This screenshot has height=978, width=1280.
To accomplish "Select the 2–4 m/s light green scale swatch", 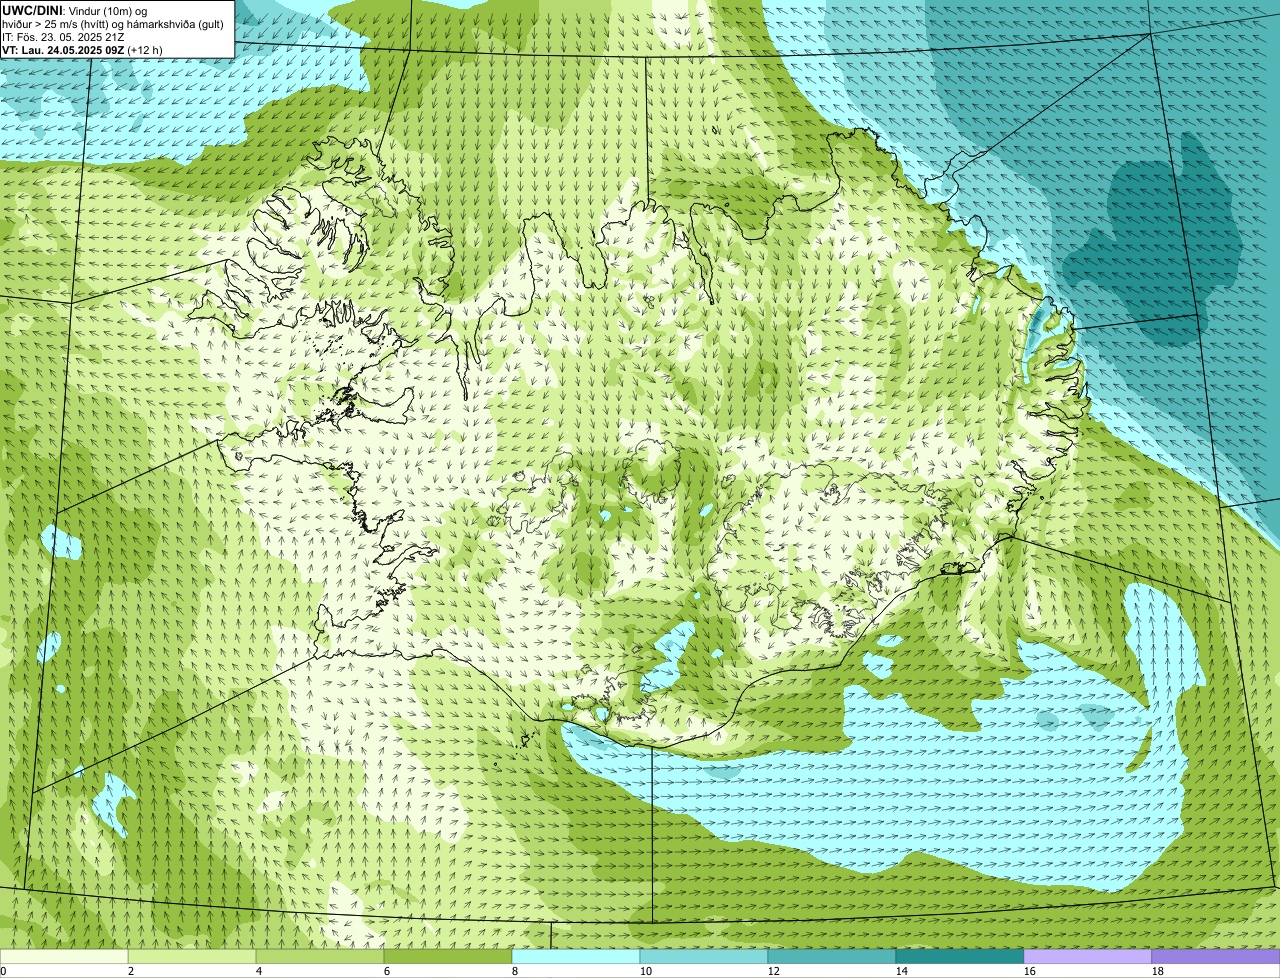I will [192, 956].
